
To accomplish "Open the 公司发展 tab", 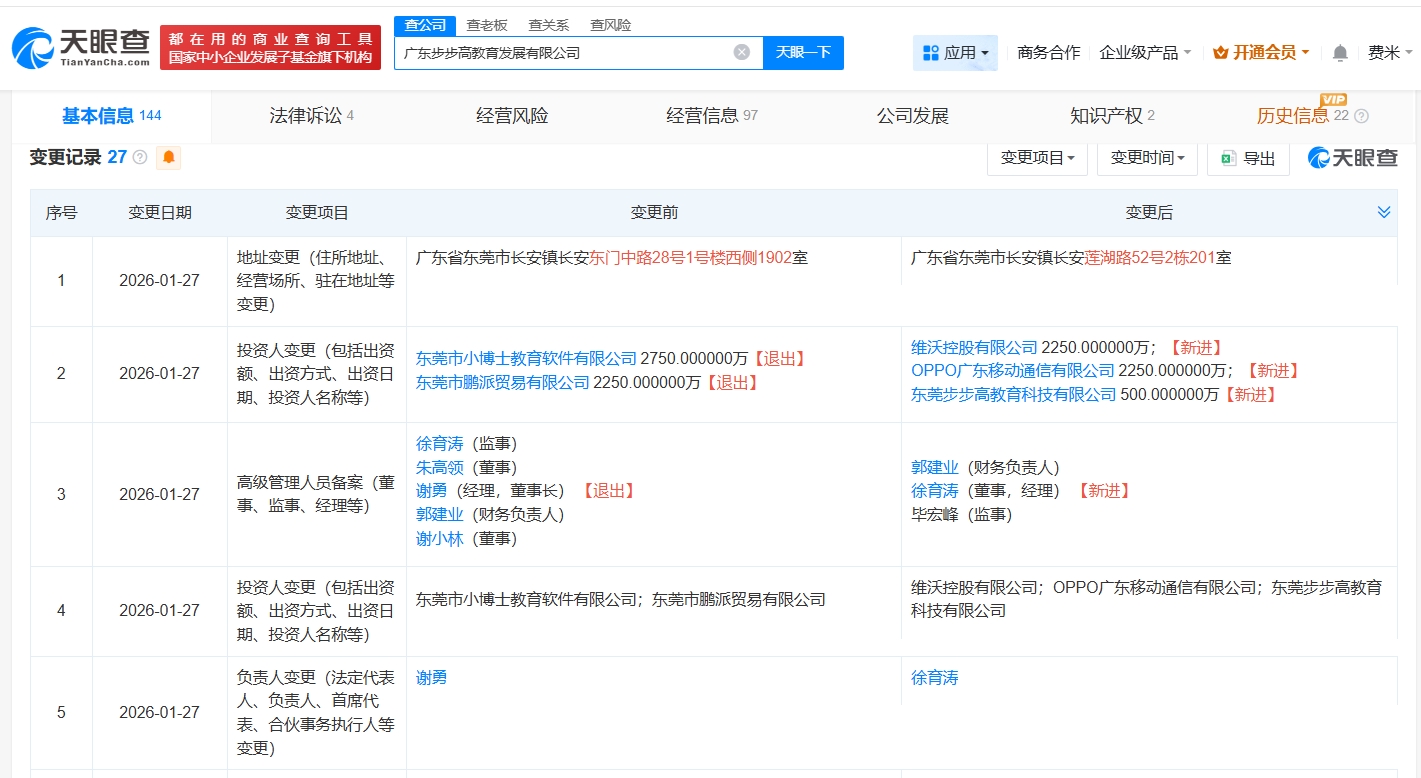I will point(912,116).
